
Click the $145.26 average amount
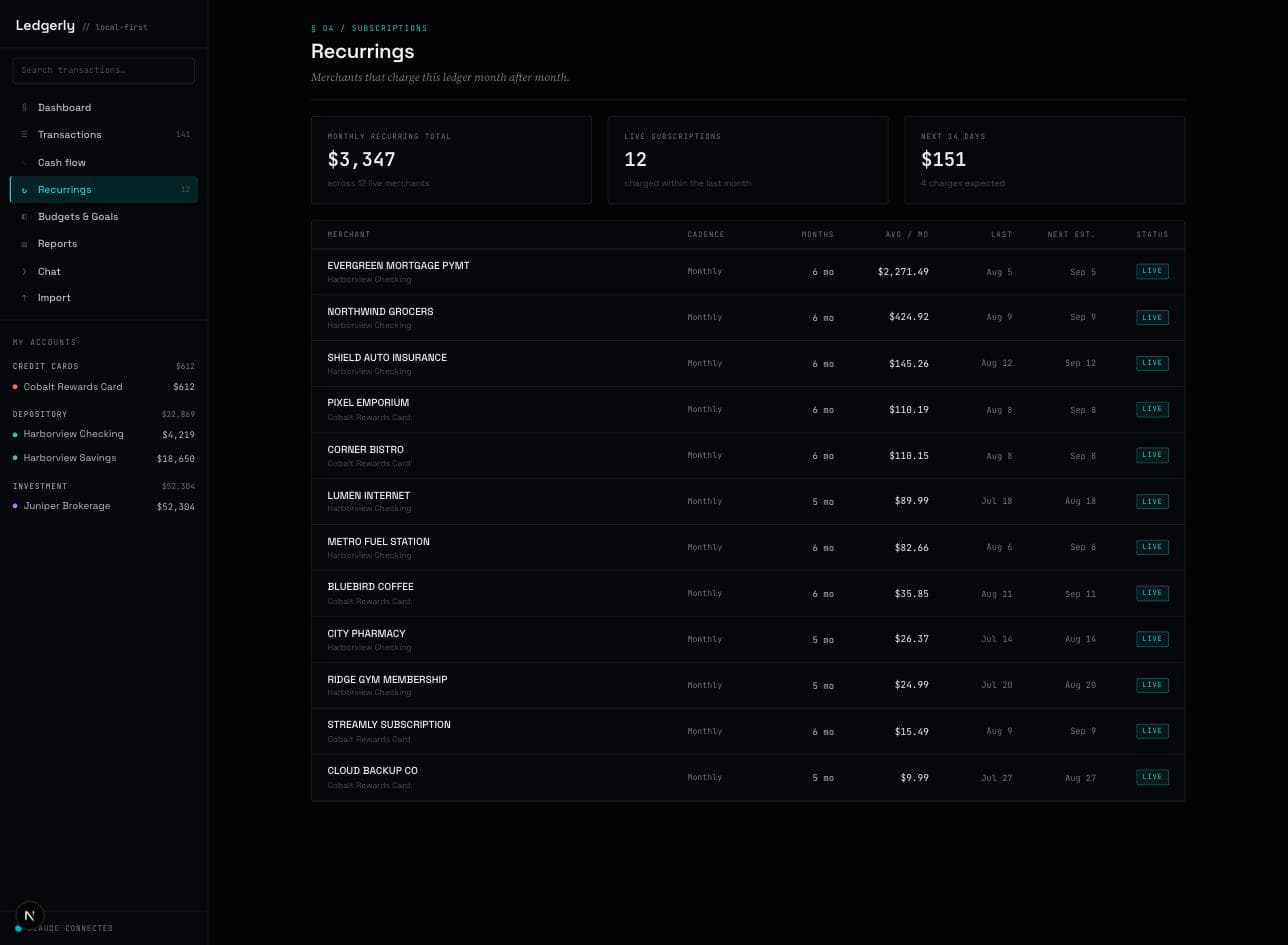[909, 363]
